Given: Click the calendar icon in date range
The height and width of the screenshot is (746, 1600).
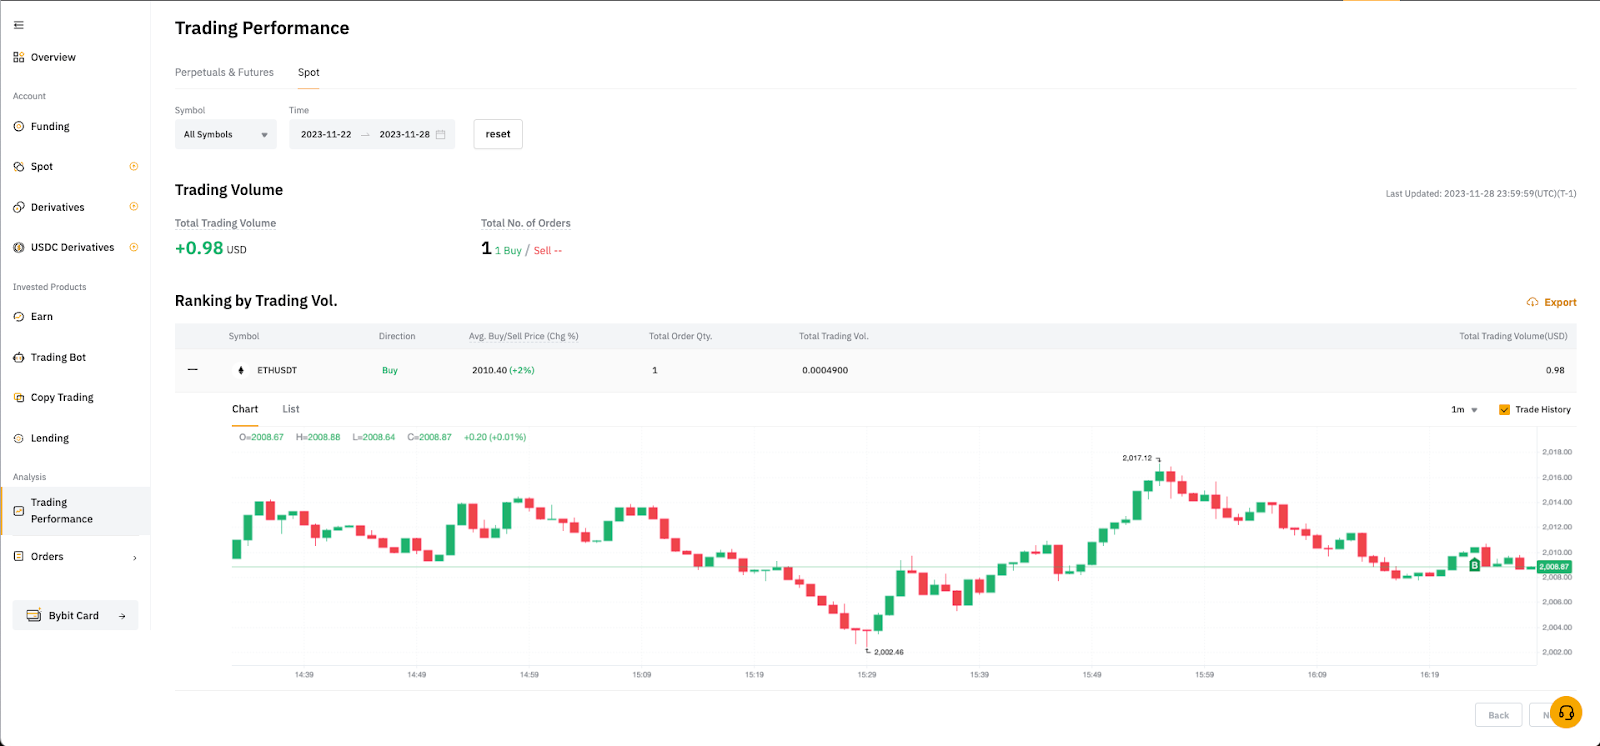Looking at the screenshot, I should pyautogui.click(x=440, y=135).
